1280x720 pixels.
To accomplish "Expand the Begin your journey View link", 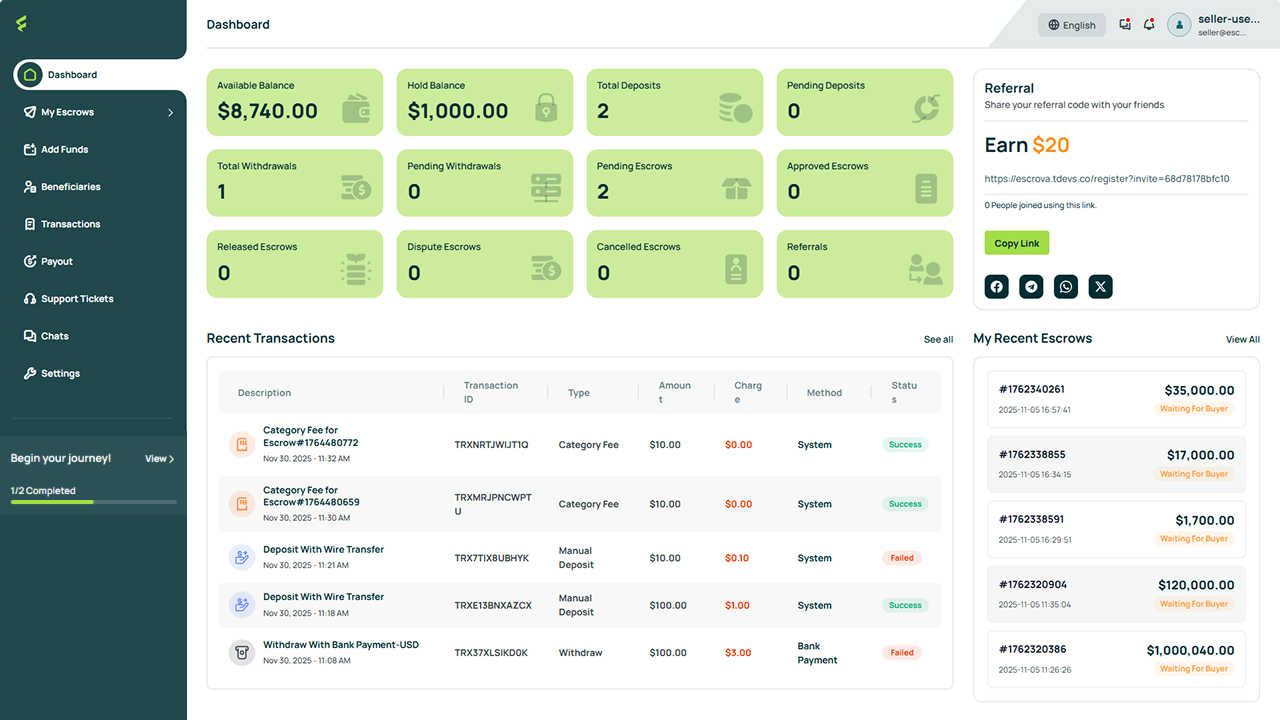I will coord(159,458).
